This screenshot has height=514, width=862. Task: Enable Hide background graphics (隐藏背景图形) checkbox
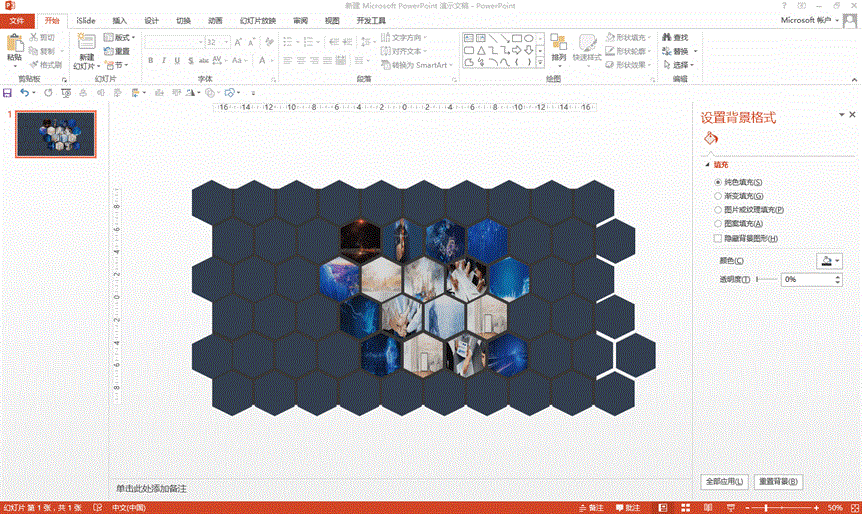[x=718, y=239]
